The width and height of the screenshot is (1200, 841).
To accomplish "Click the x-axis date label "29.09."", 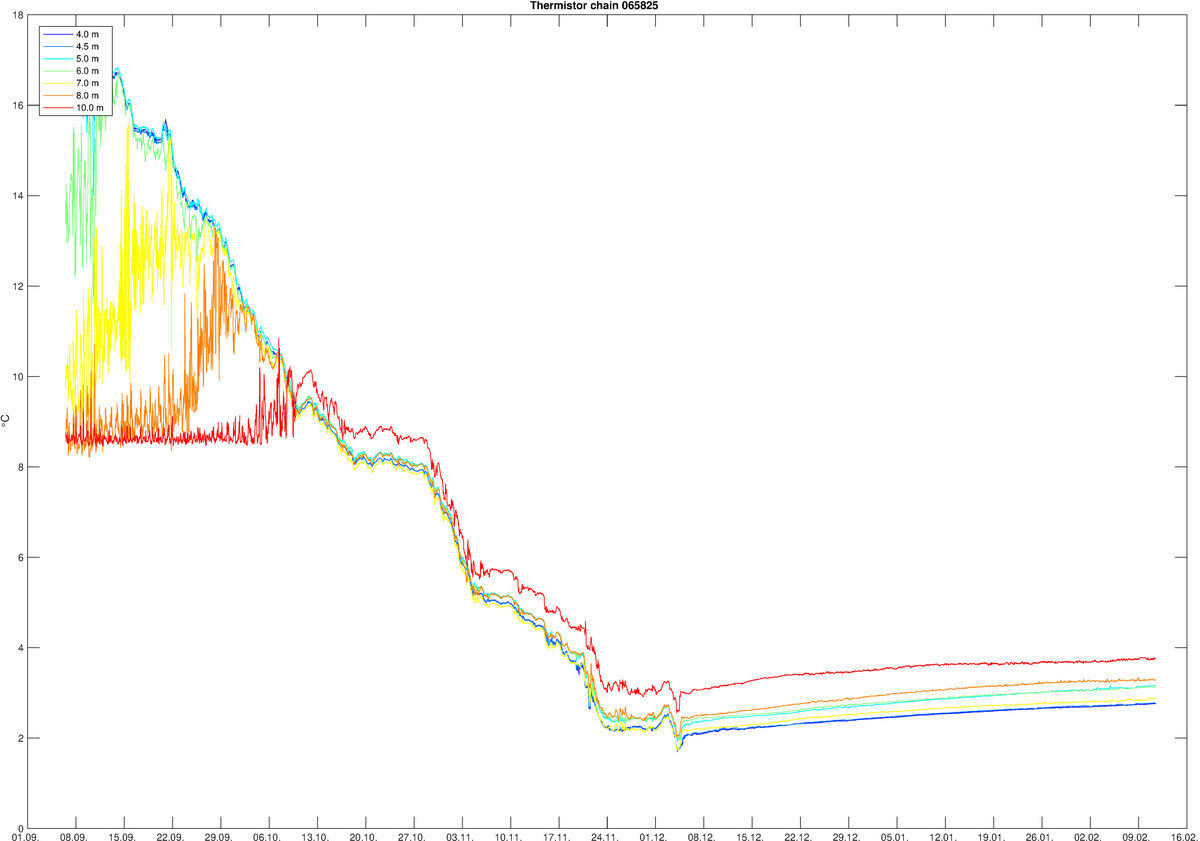I will click(x=219, y=835).
